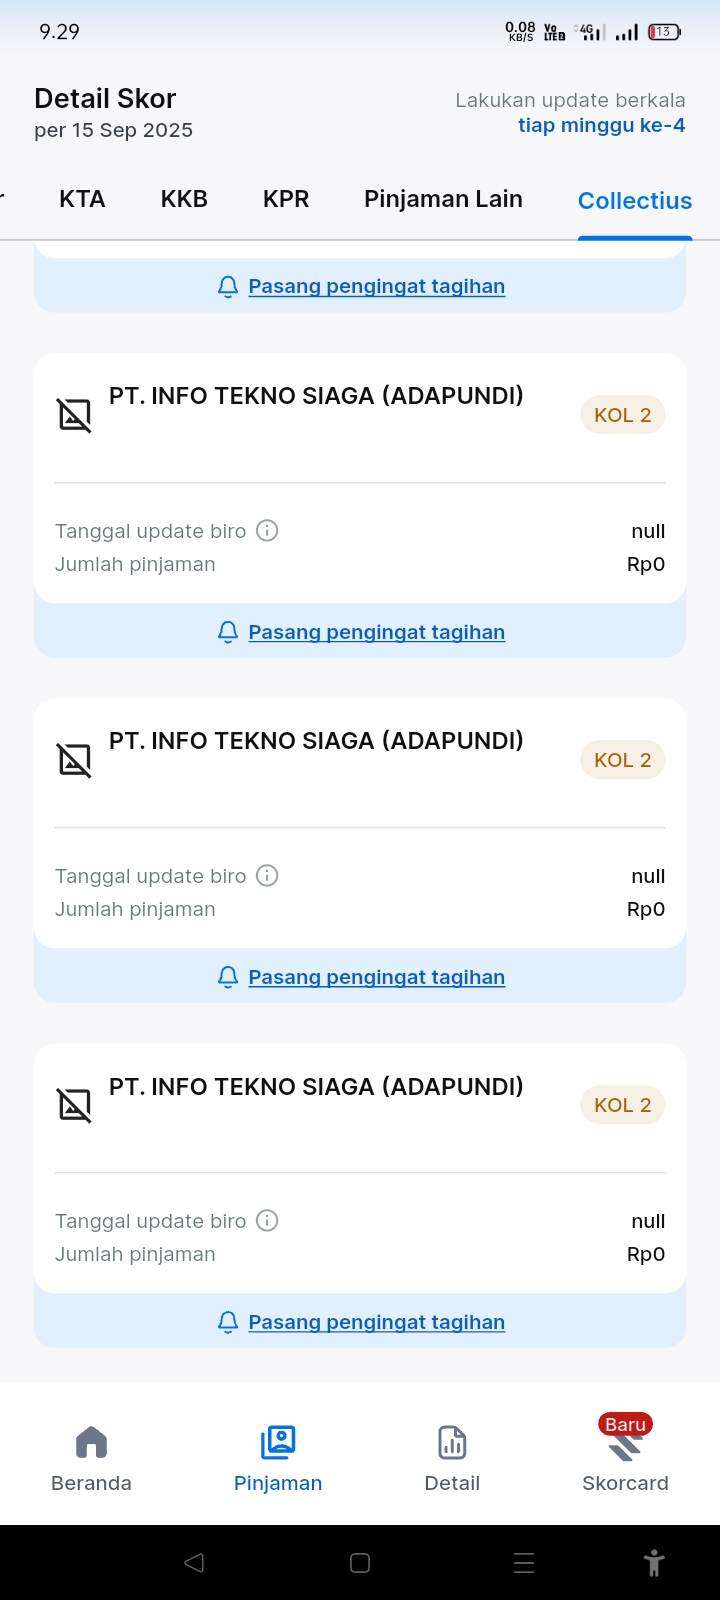
Task: Open the Detail chart icon
Action: coord(452,1443)
